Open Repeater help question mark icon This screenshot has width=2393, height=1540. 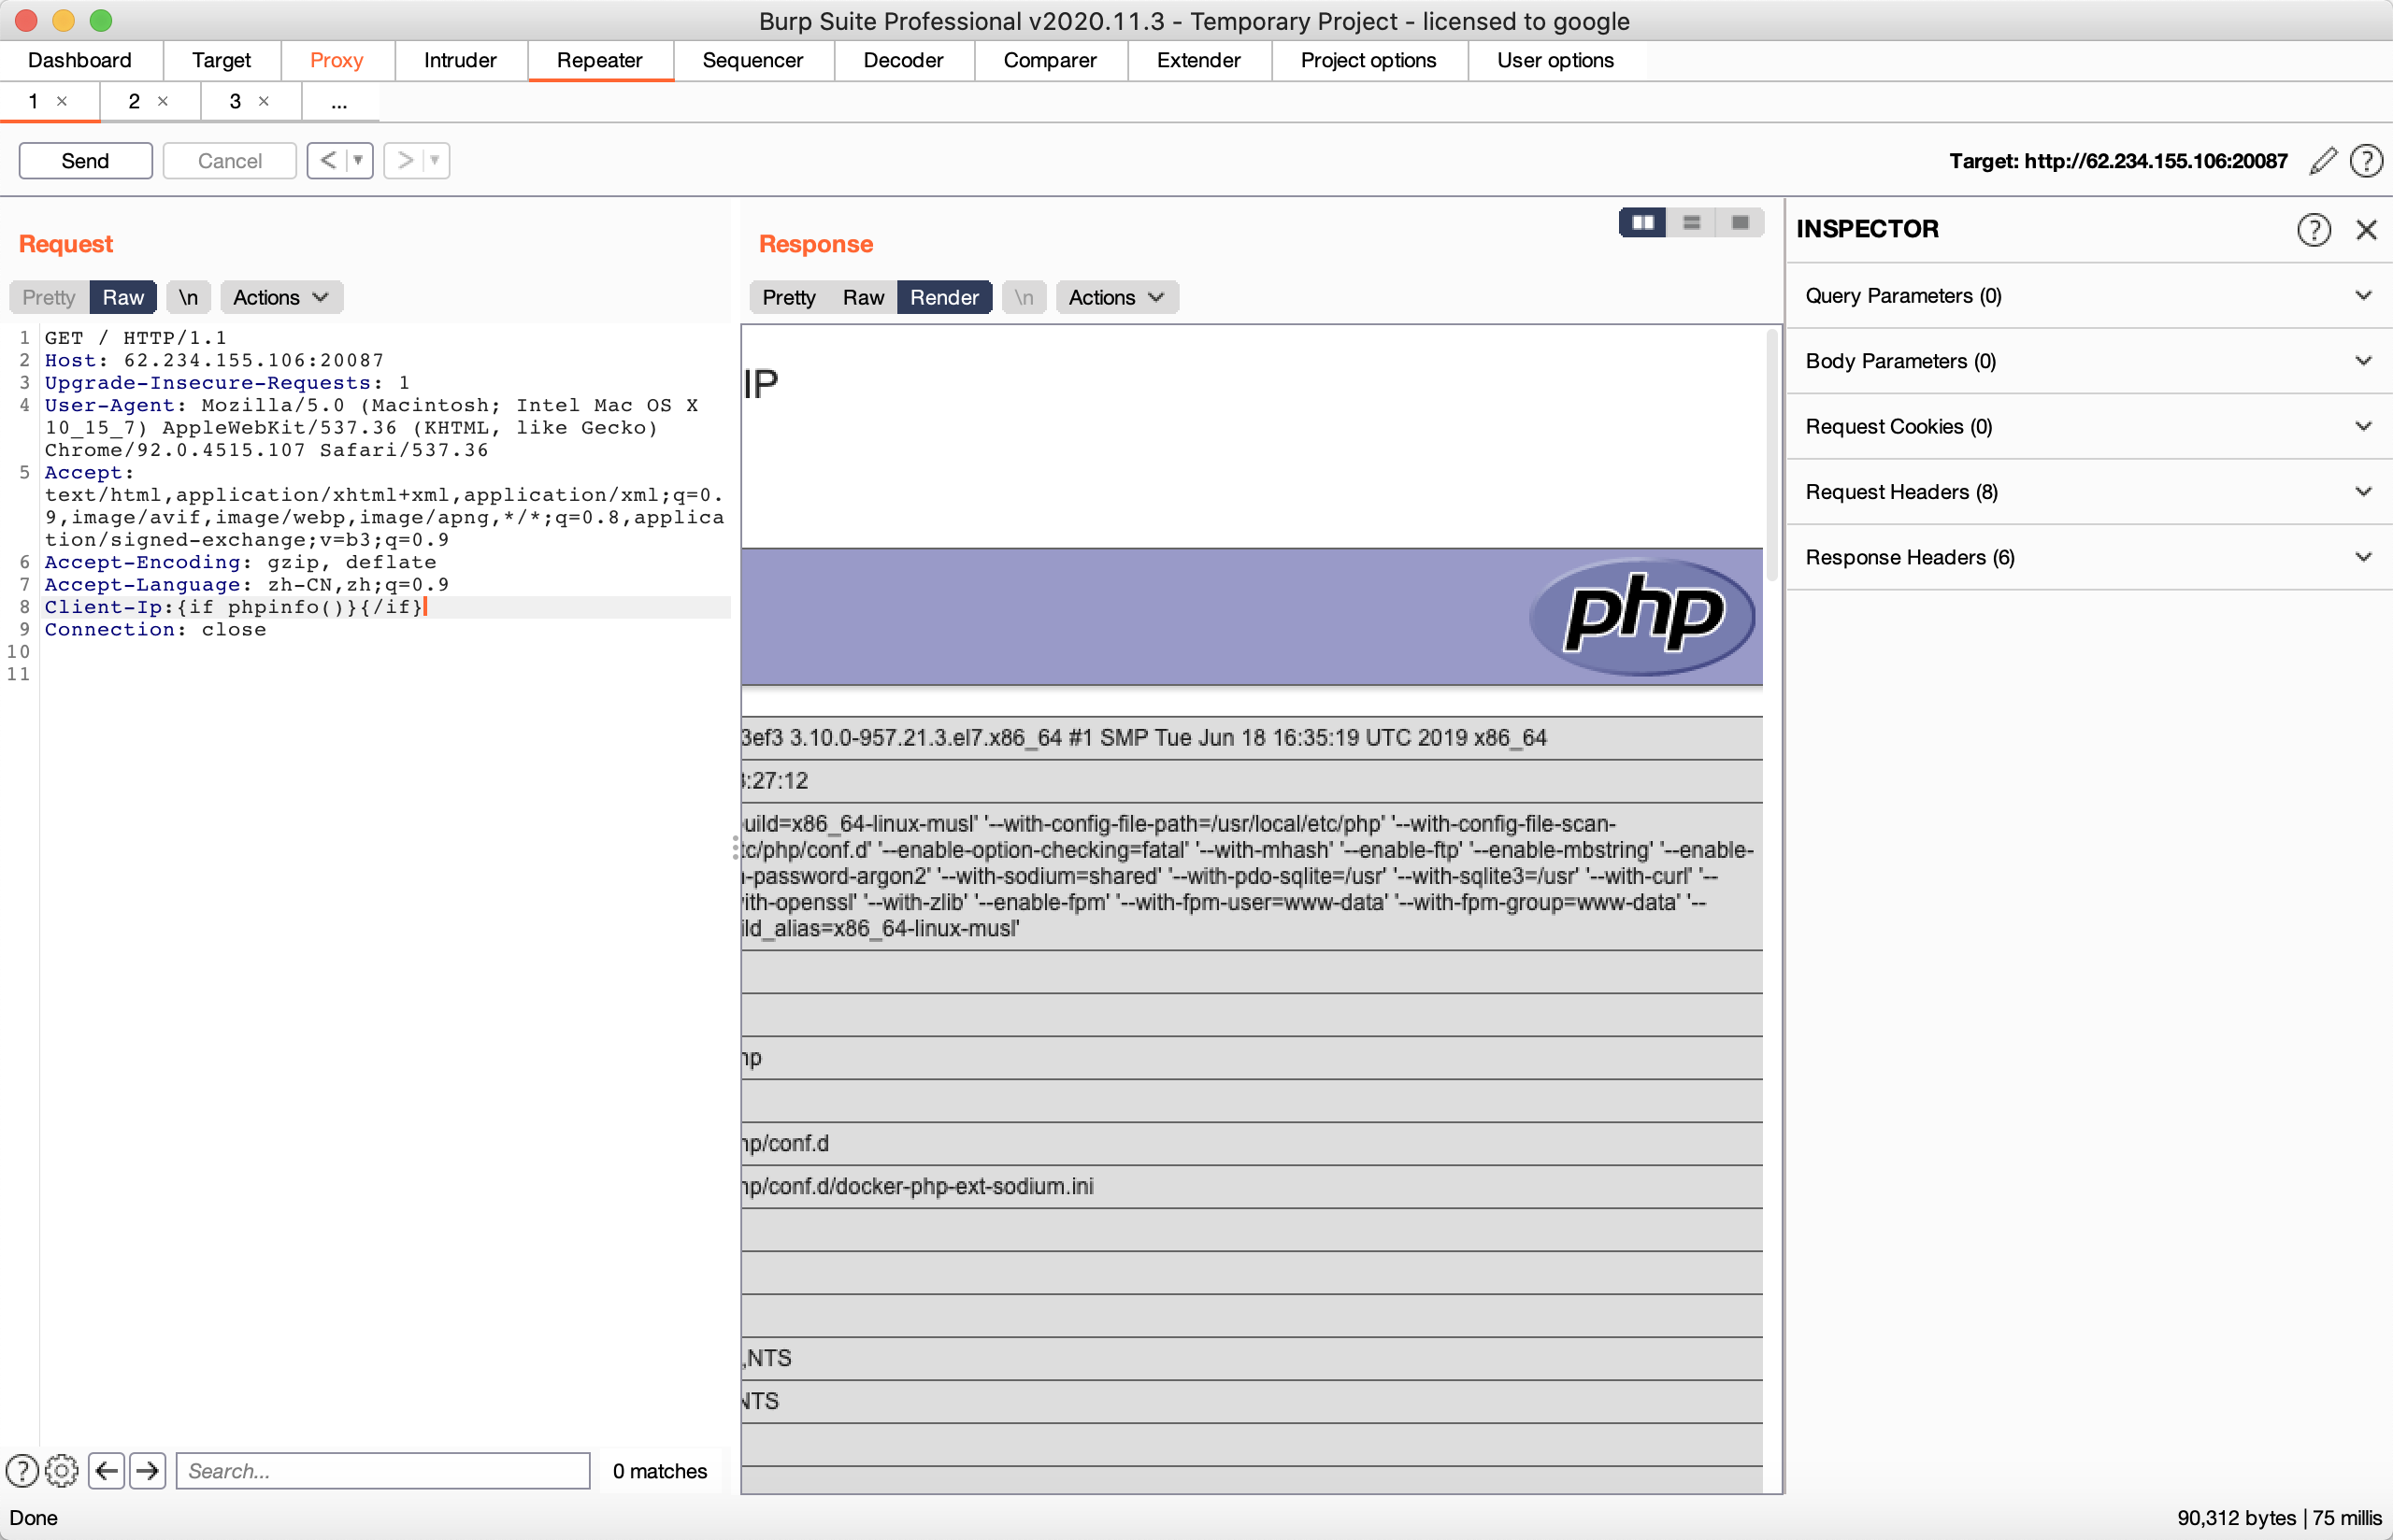2366,161
